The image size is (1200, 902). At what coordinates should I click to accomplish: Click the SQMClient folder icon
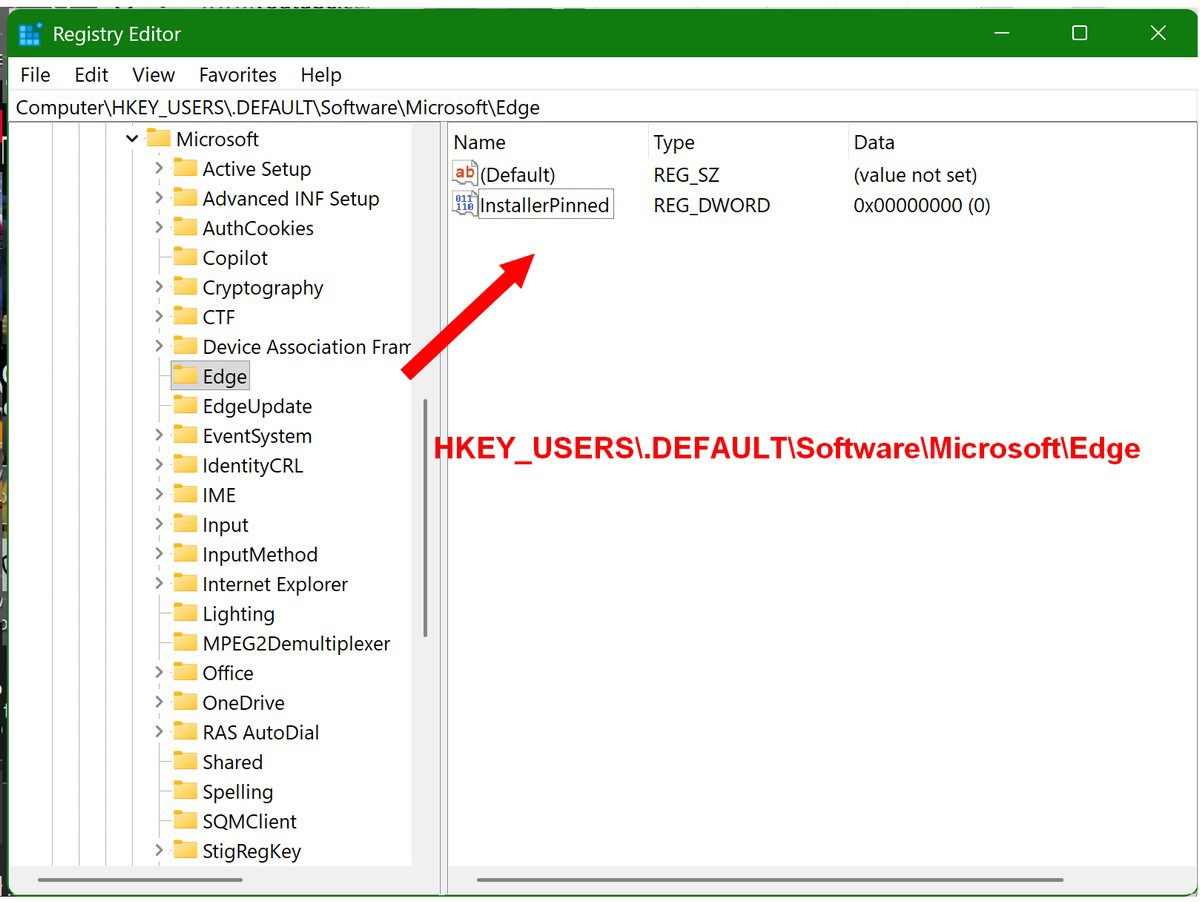185,820
